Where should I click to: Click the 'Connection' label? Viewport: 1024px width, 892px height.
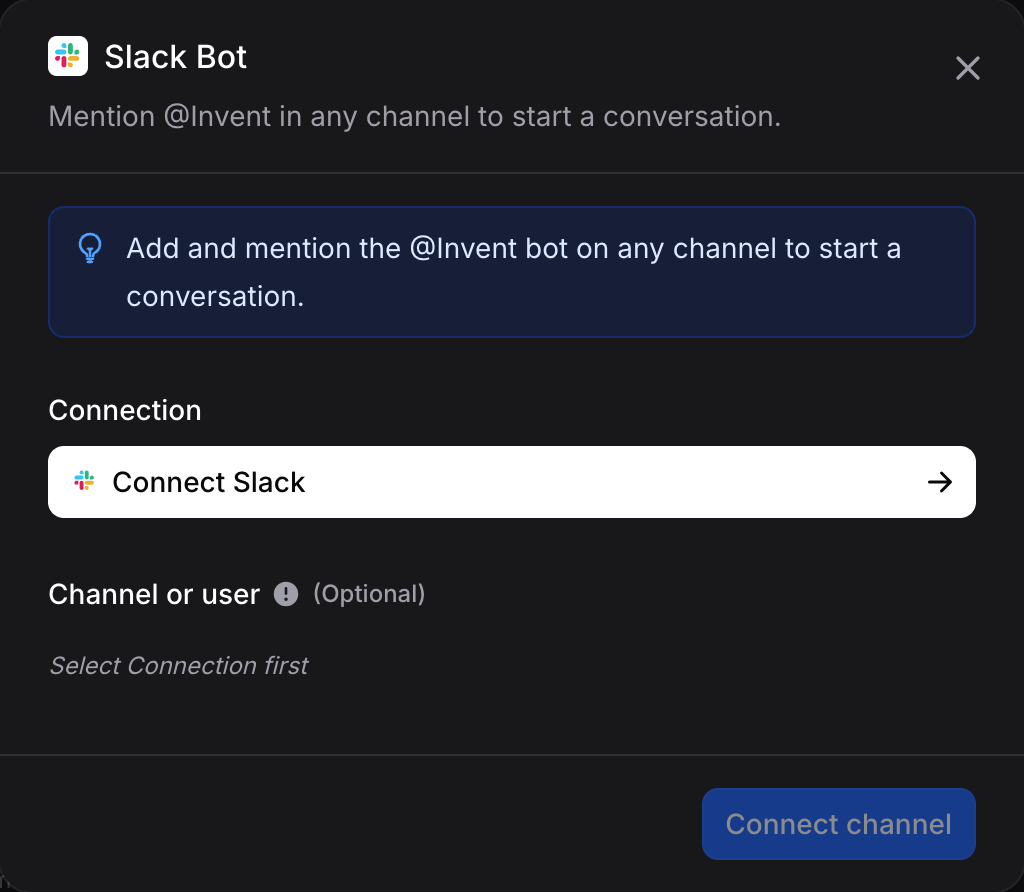point(125,411)
